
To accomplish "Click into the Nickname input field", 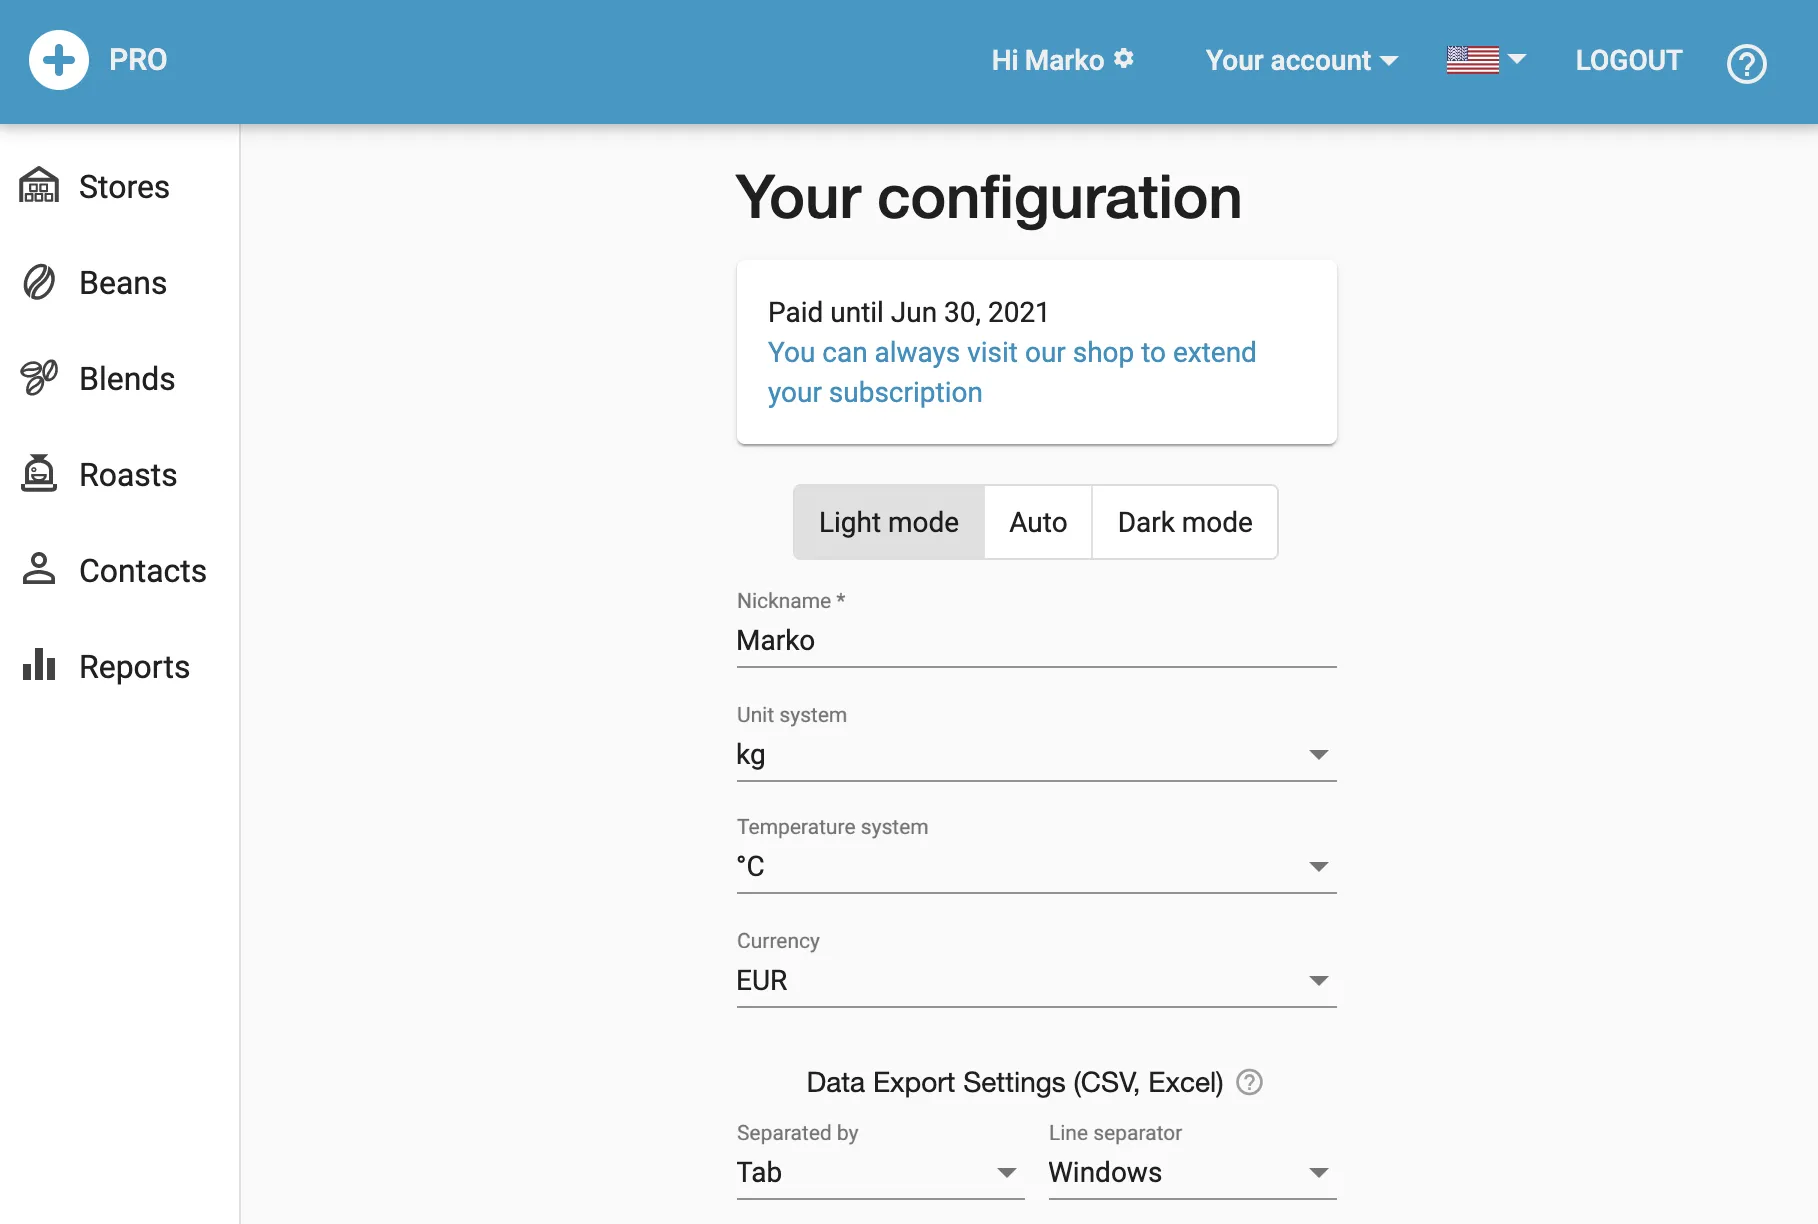I will pos(1035,641).
